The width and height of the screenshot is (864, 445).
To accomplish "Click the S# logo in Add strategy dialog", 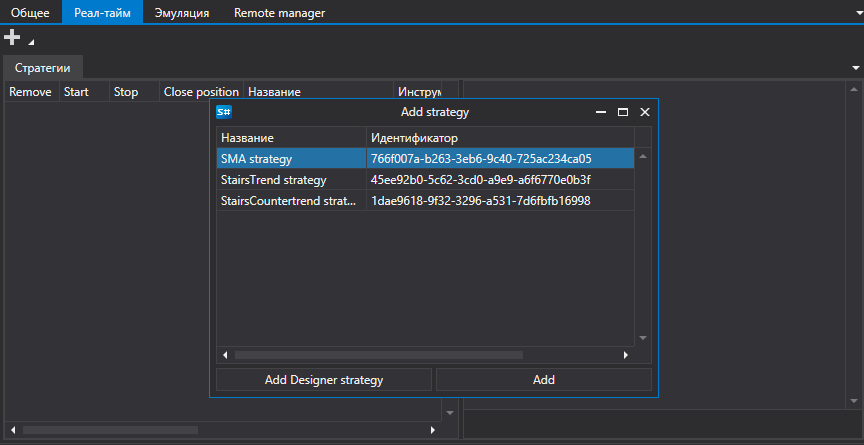I will click(224, 112).
